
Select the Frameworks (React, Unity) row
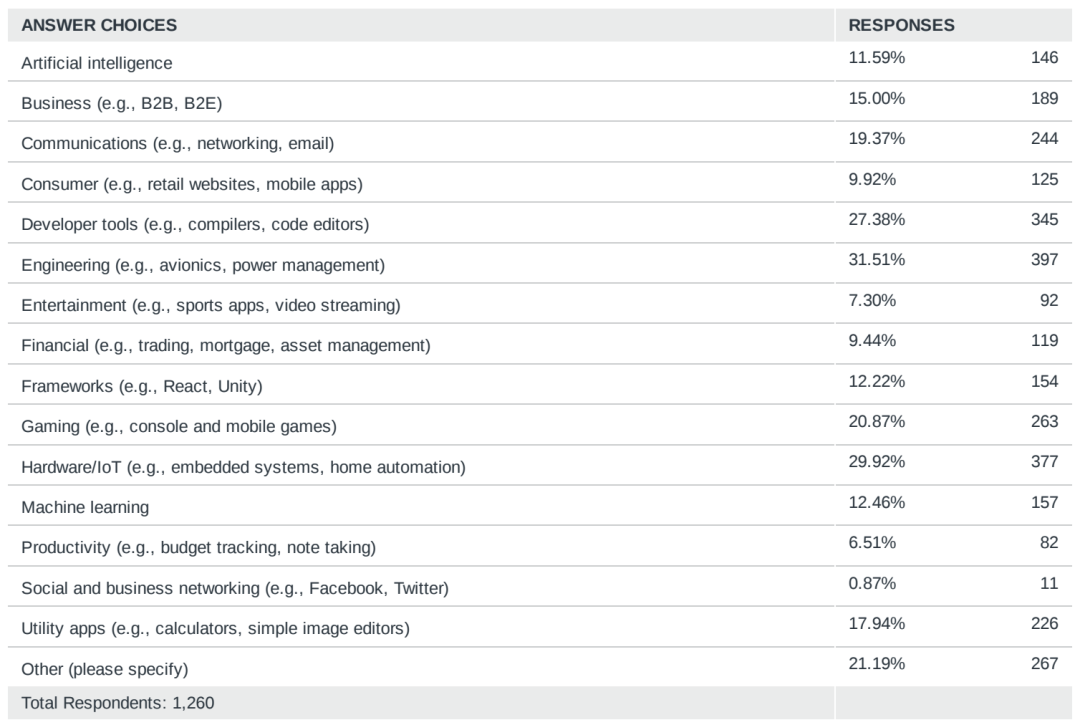[539, 385]
